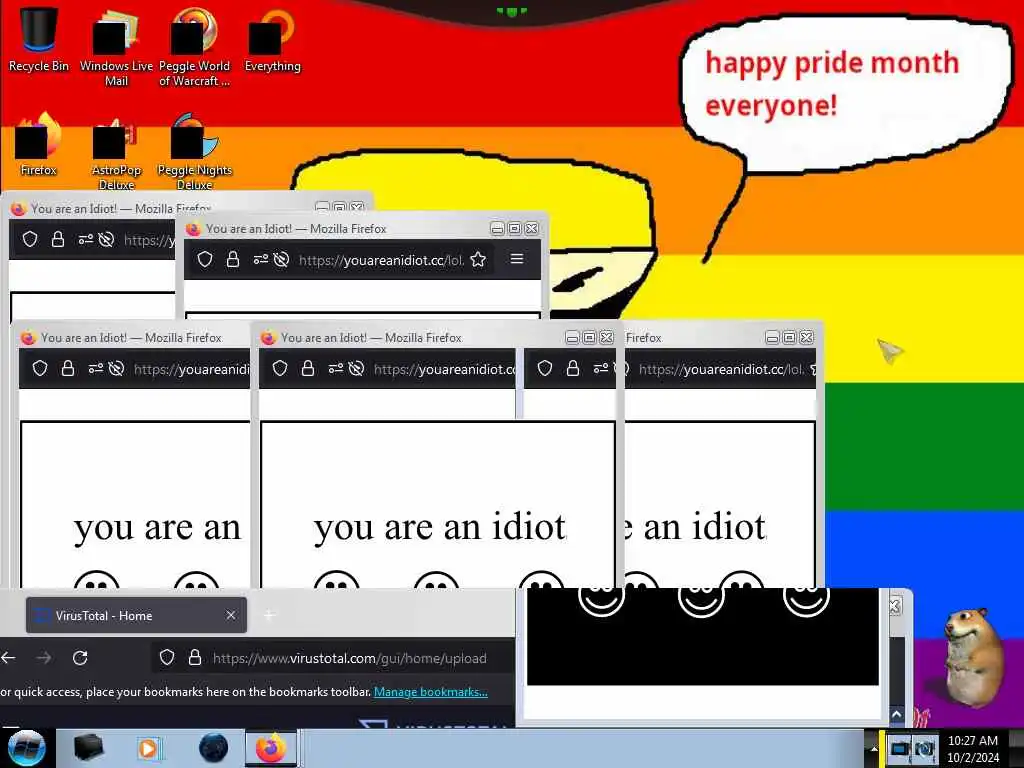Open the Recycle Bin desktop icon
This screenshot has height=768, width=1024.
[x=39, y=40]
